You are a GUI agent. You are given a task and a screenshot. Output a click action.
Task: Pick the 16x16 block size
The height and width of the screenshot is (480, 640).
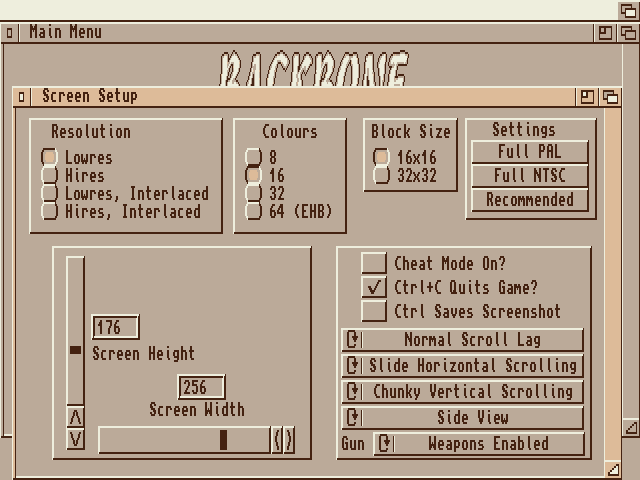[382, 157]
